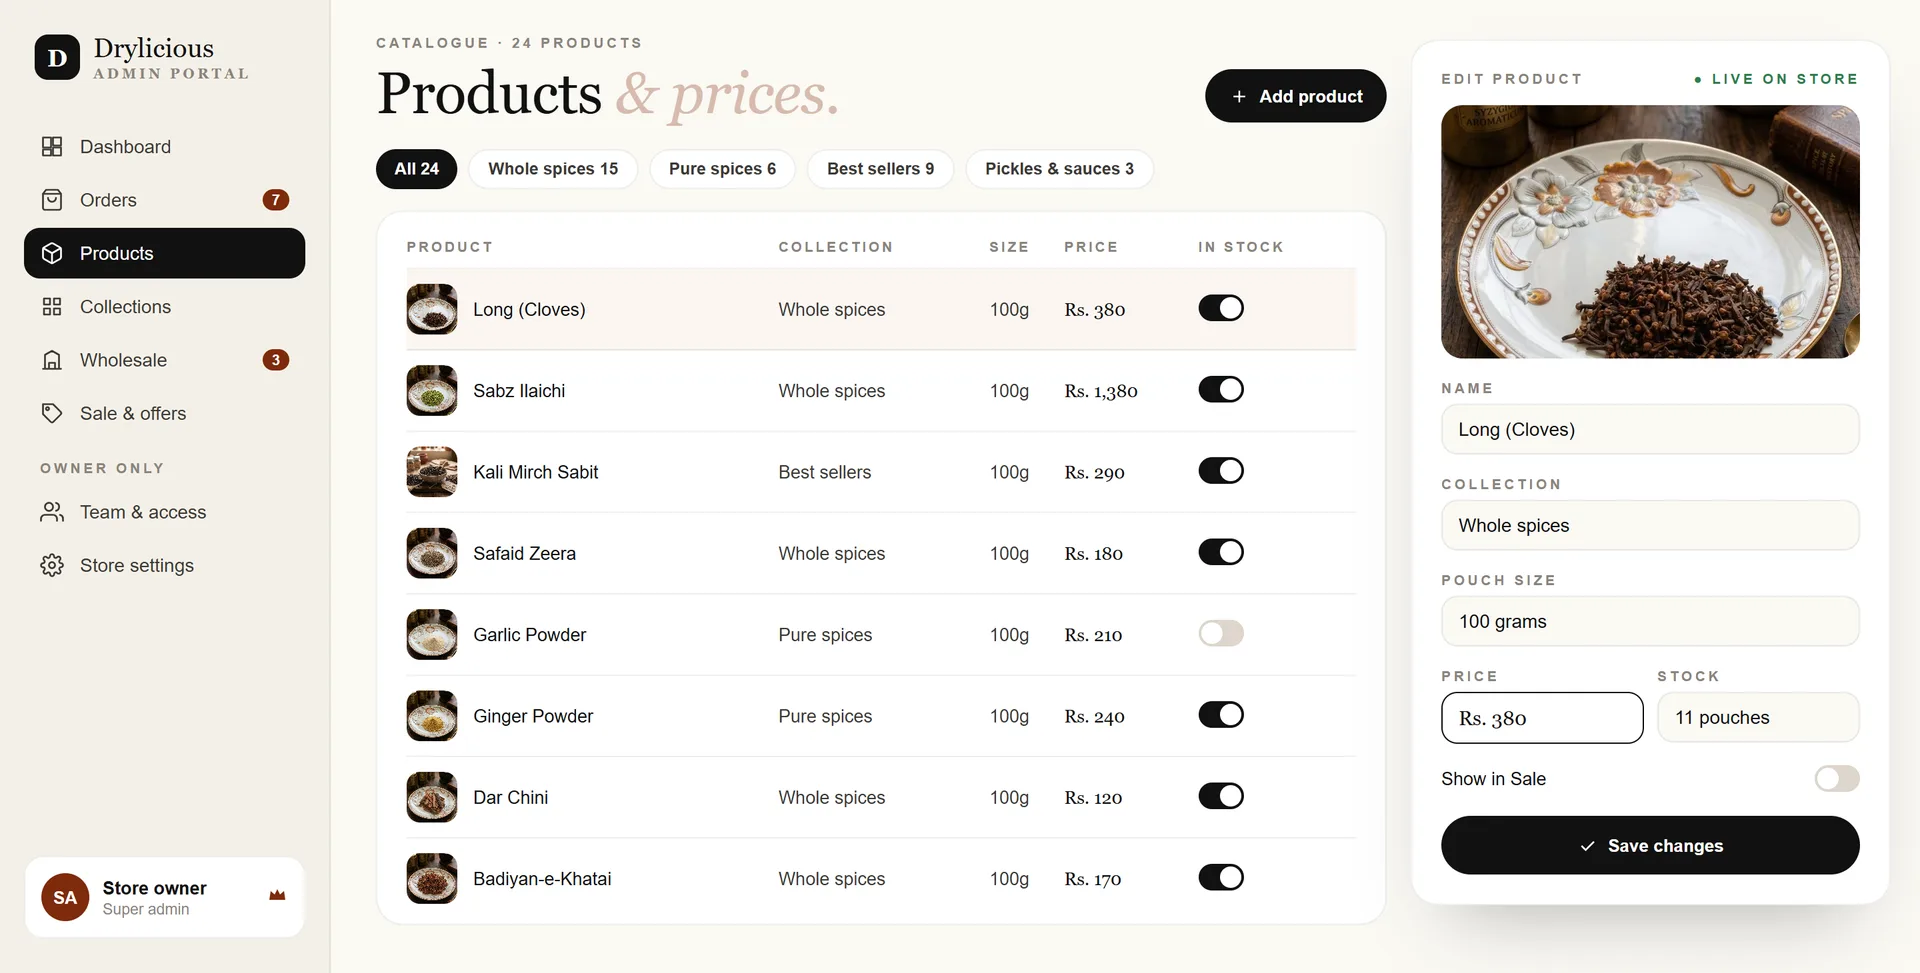The image size is (1920, 973).
Task: Select the Safaid Zeera product name
Action: 524,553
